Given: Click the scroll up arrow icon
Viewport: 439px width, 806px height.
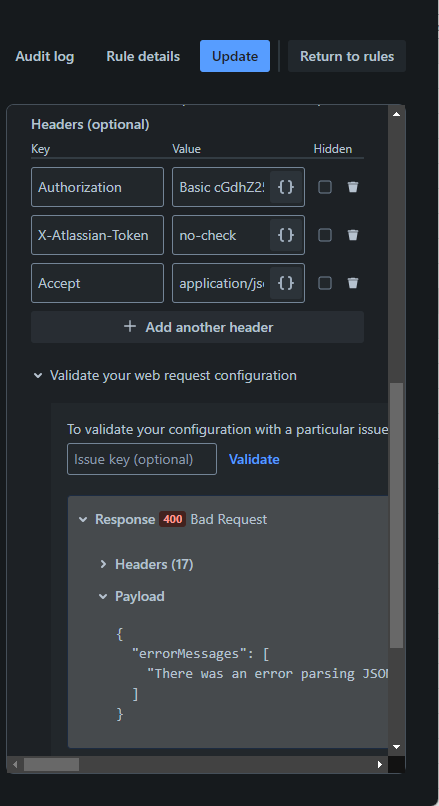Looking at the screenshot, I should [x=396, y=114].
